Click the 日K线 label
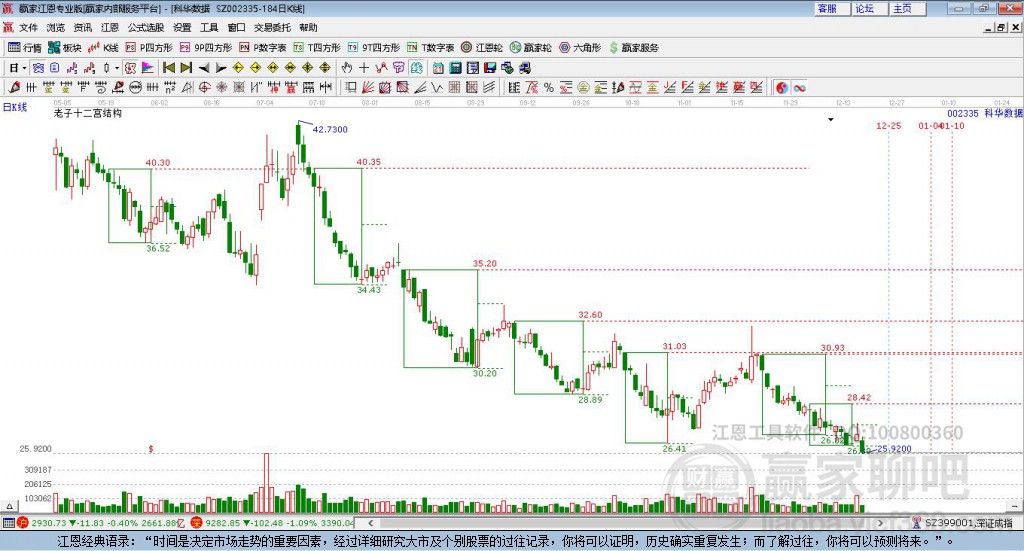This screenshot has height=551, width=1024. pyautogui.click(x=15, y=107)
